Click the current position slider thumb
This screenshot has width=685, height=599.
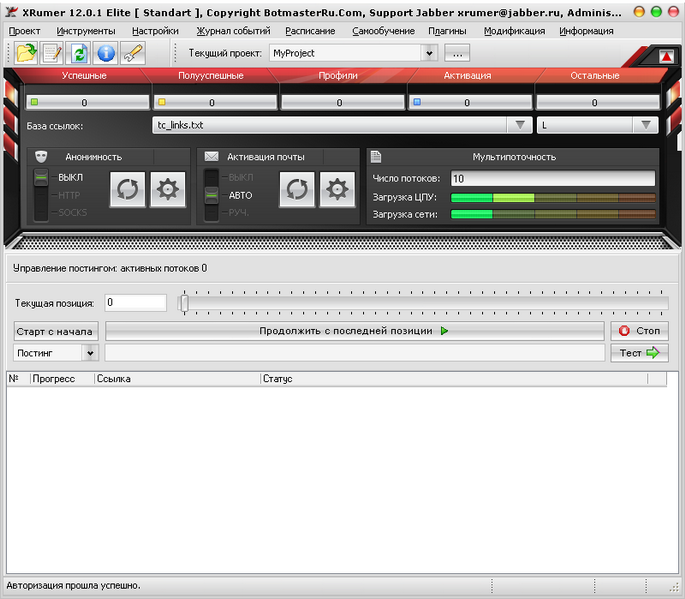184,303
